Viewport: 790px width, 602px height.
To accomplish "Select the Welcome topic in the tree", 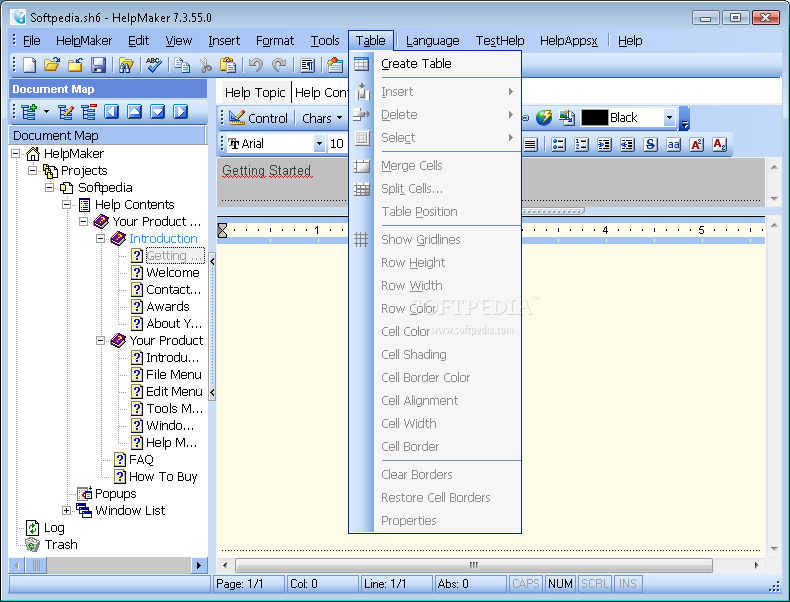I will (x=172, y=273).
